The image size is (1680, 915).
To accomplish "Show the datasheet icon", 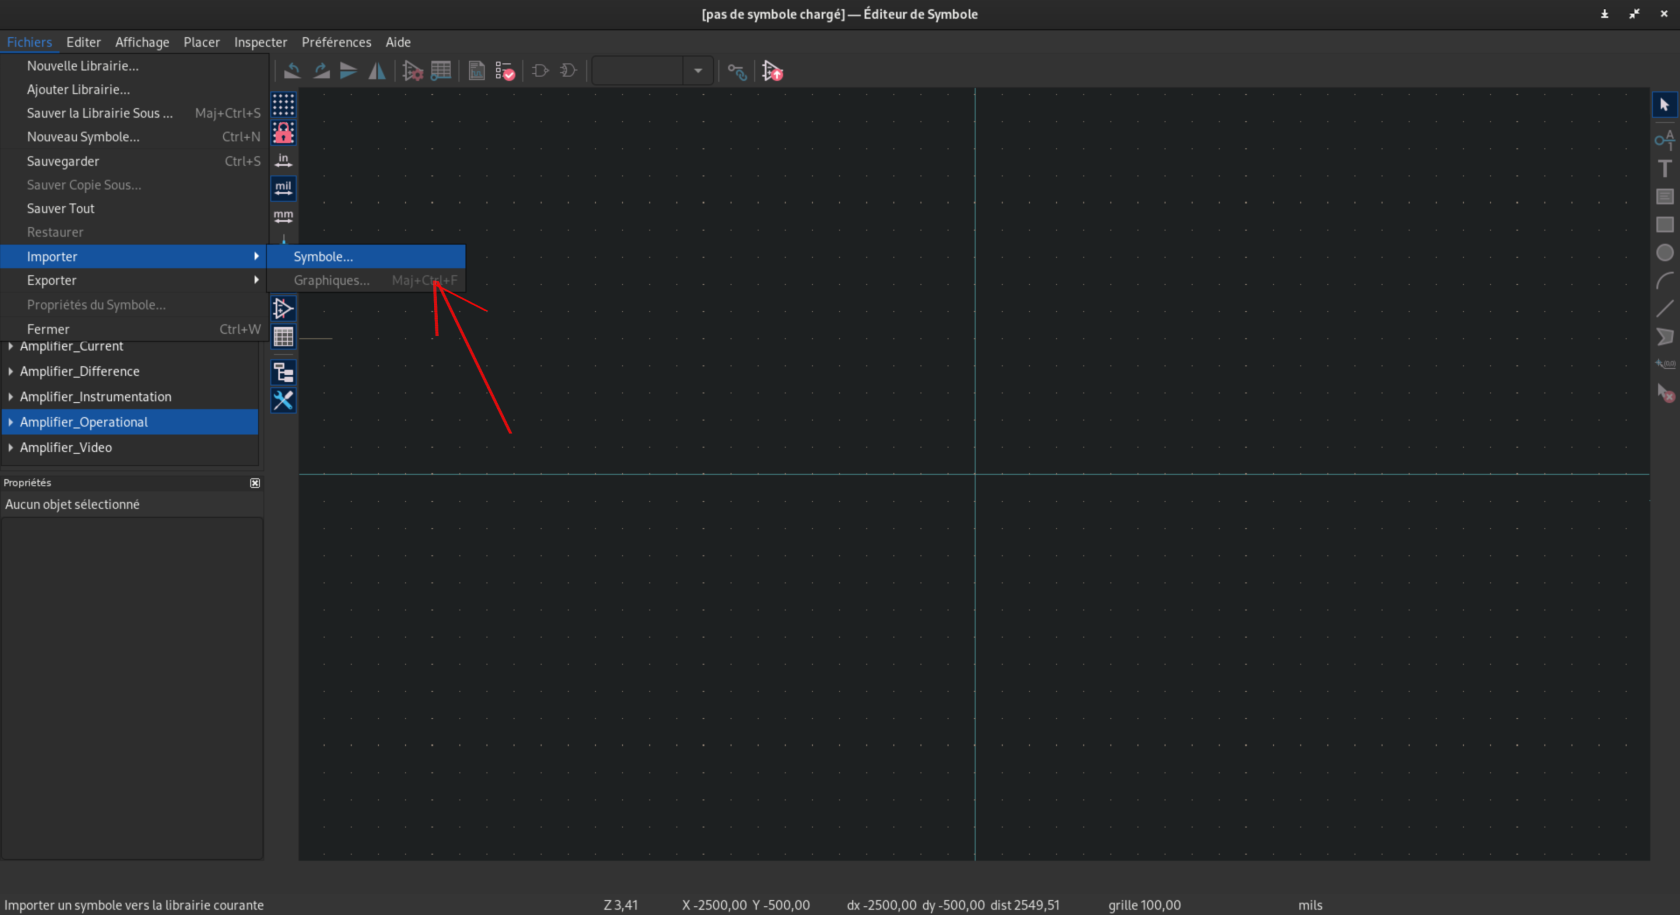I will click(x=477, y=71).
